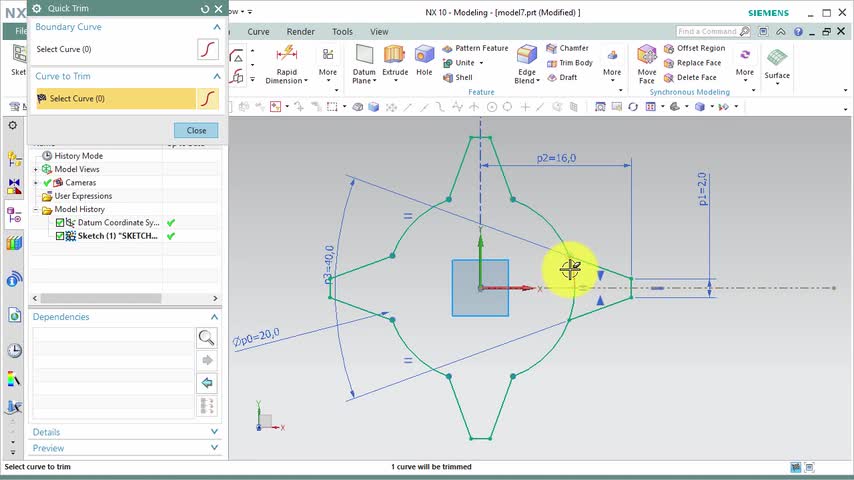
Task: Click the Move Face icon
Action: pyautogui.click(x=646, y=55)
